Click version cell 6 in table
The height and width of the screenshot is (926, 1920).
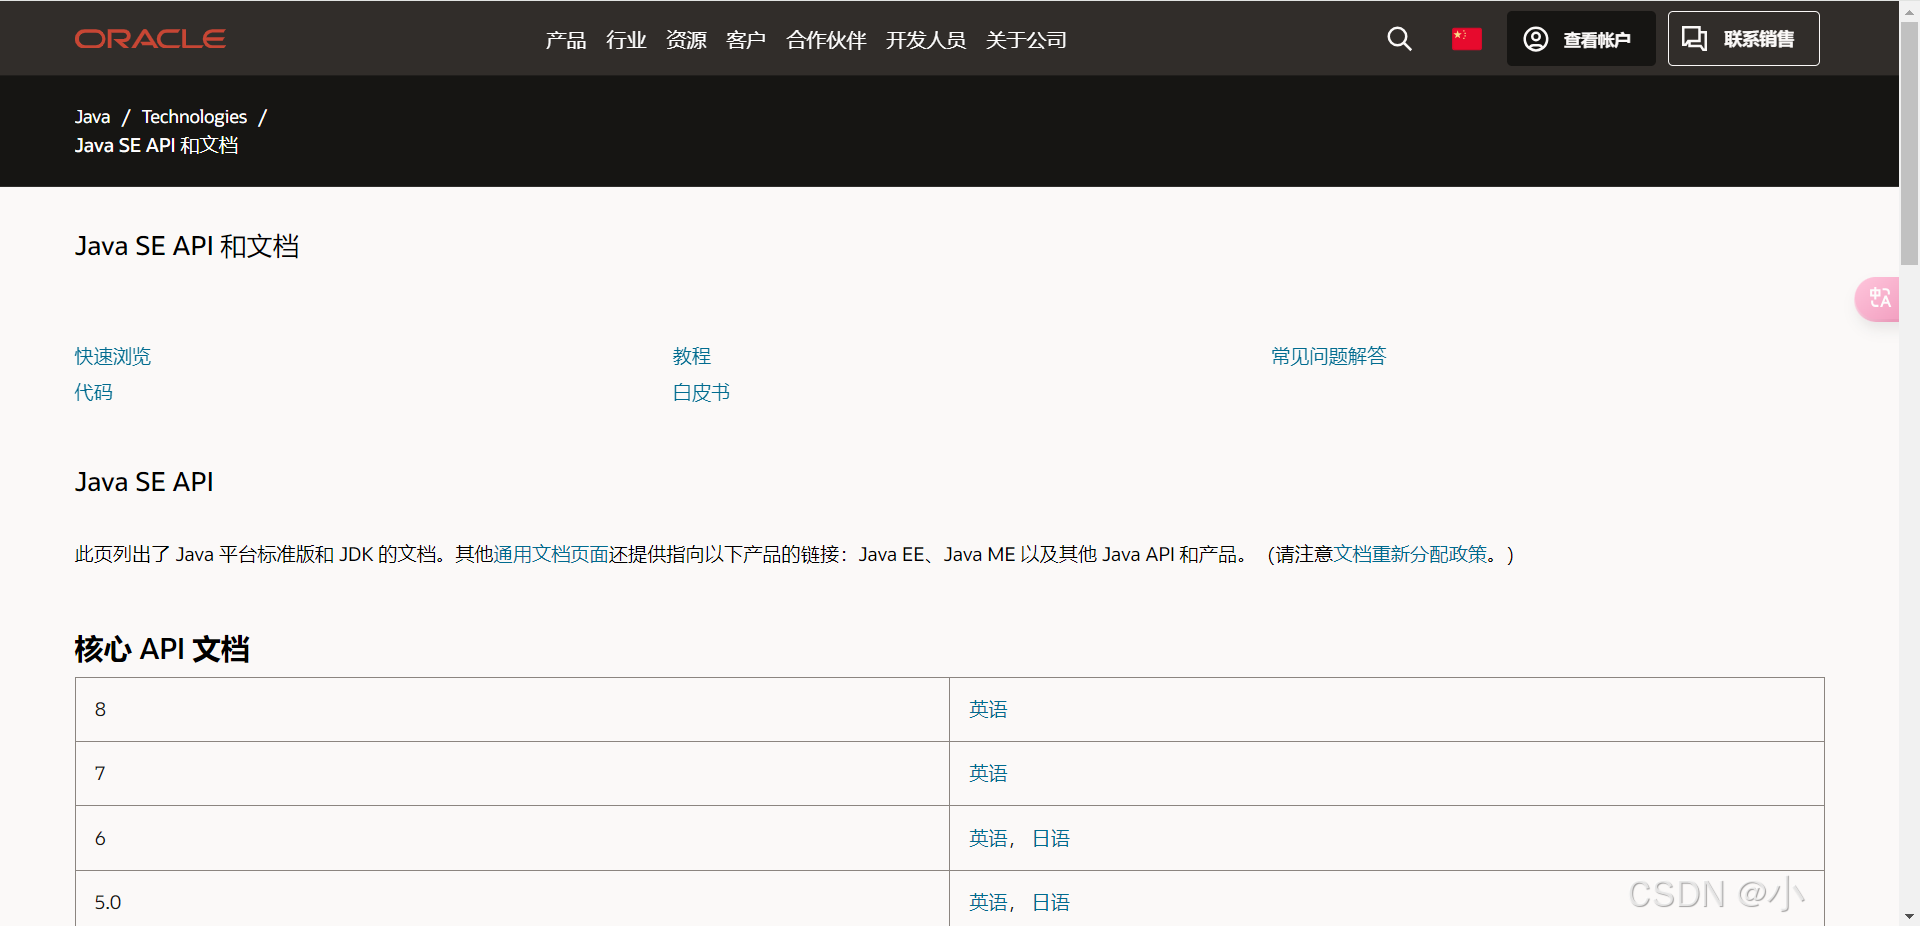pos(512,838)
